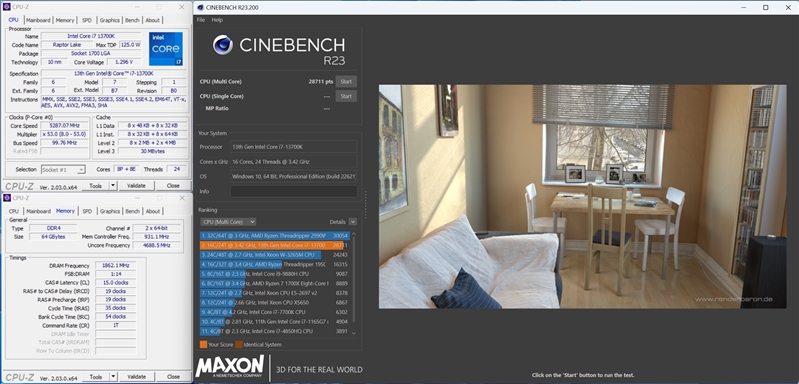Switch to About tab in bottom CPU-Z
The image size is (799, 384).
tap(152, 211)
